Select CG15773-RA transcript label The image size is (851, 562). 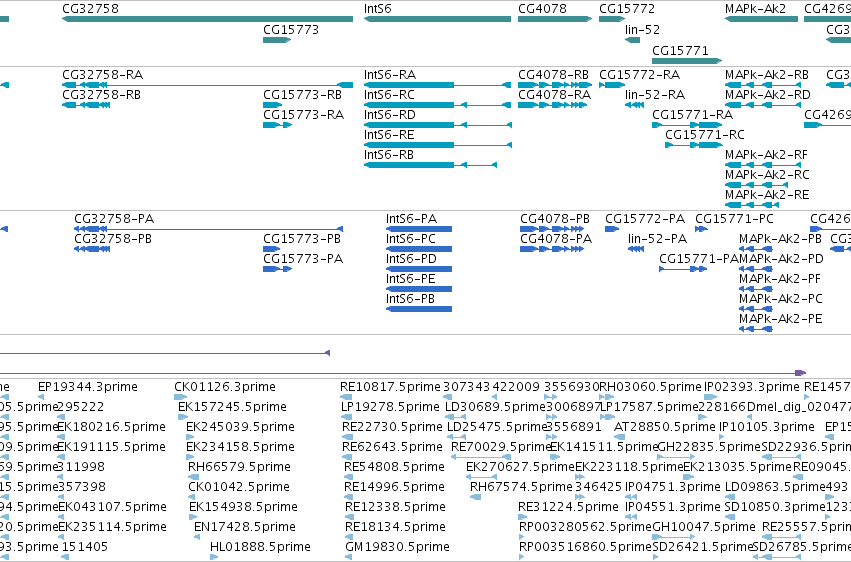(303, 115)
